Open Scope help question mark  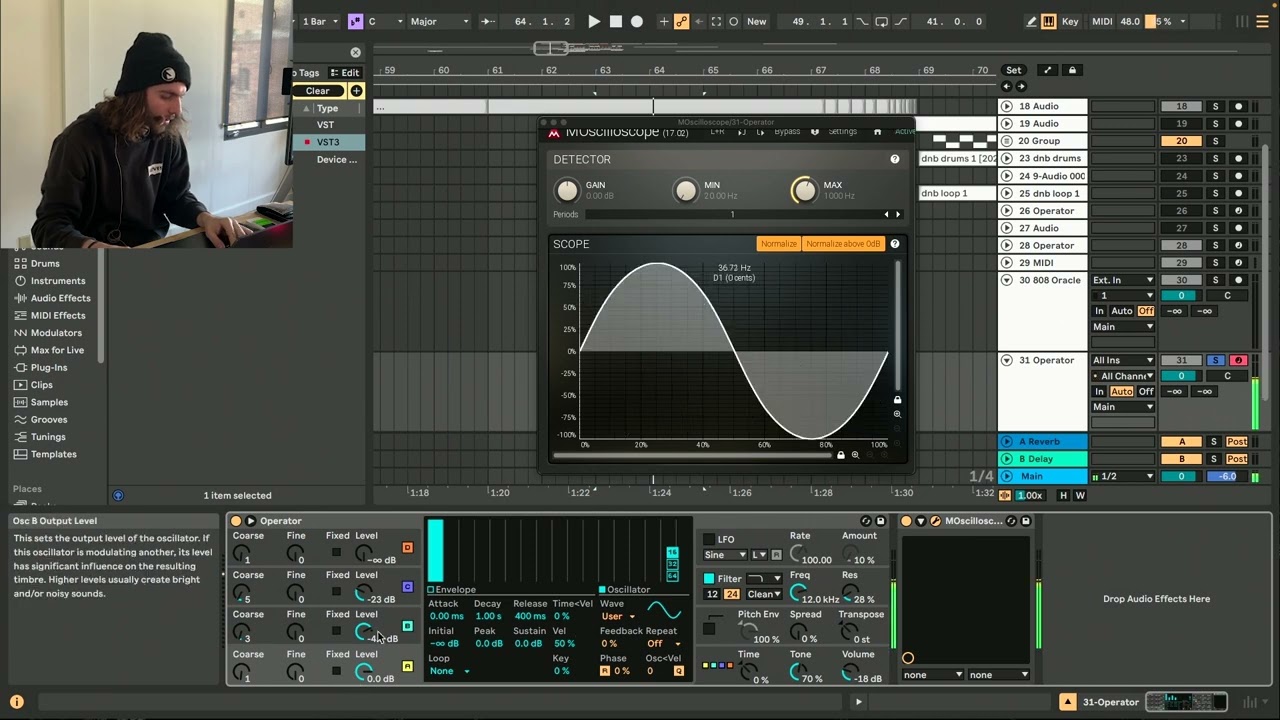coord(895,244)
